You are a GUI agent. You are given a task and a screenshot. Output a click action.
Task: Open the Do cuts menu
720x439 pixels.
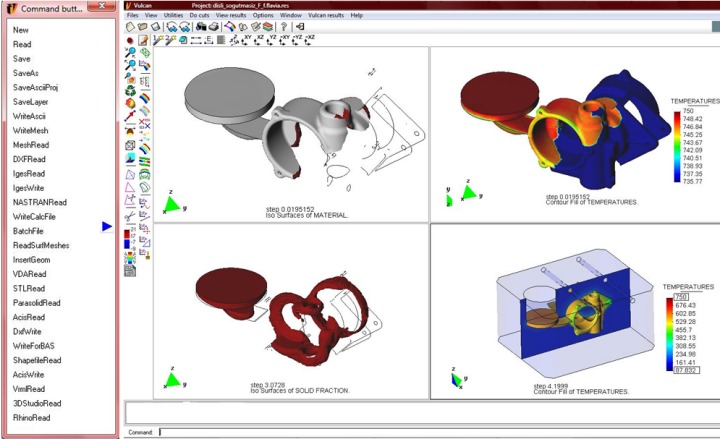(x=196, y=16)
